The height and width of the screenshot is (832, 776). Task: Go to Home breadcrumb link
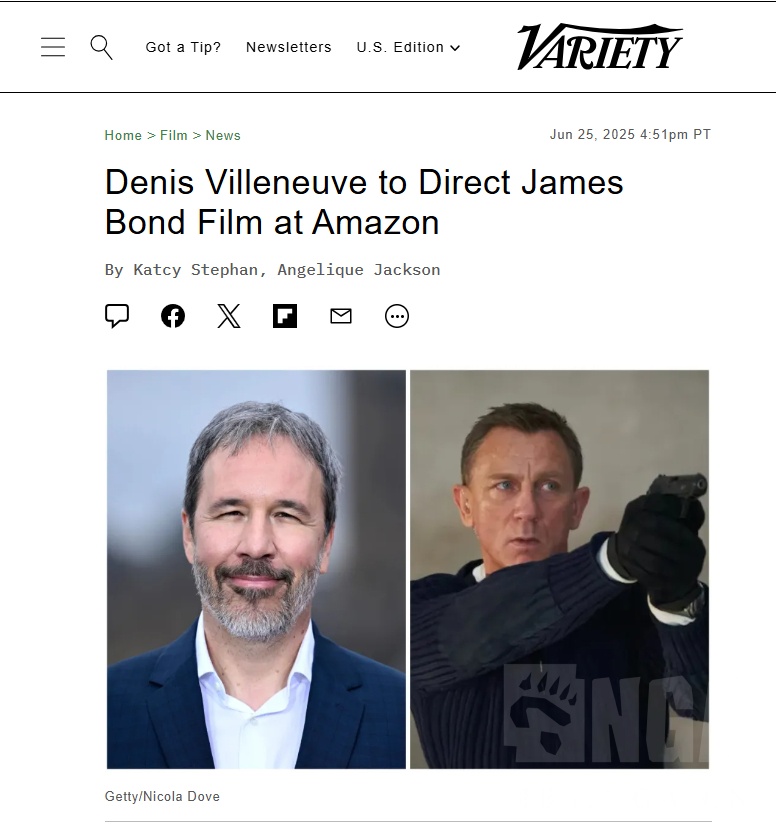(123, 135)
